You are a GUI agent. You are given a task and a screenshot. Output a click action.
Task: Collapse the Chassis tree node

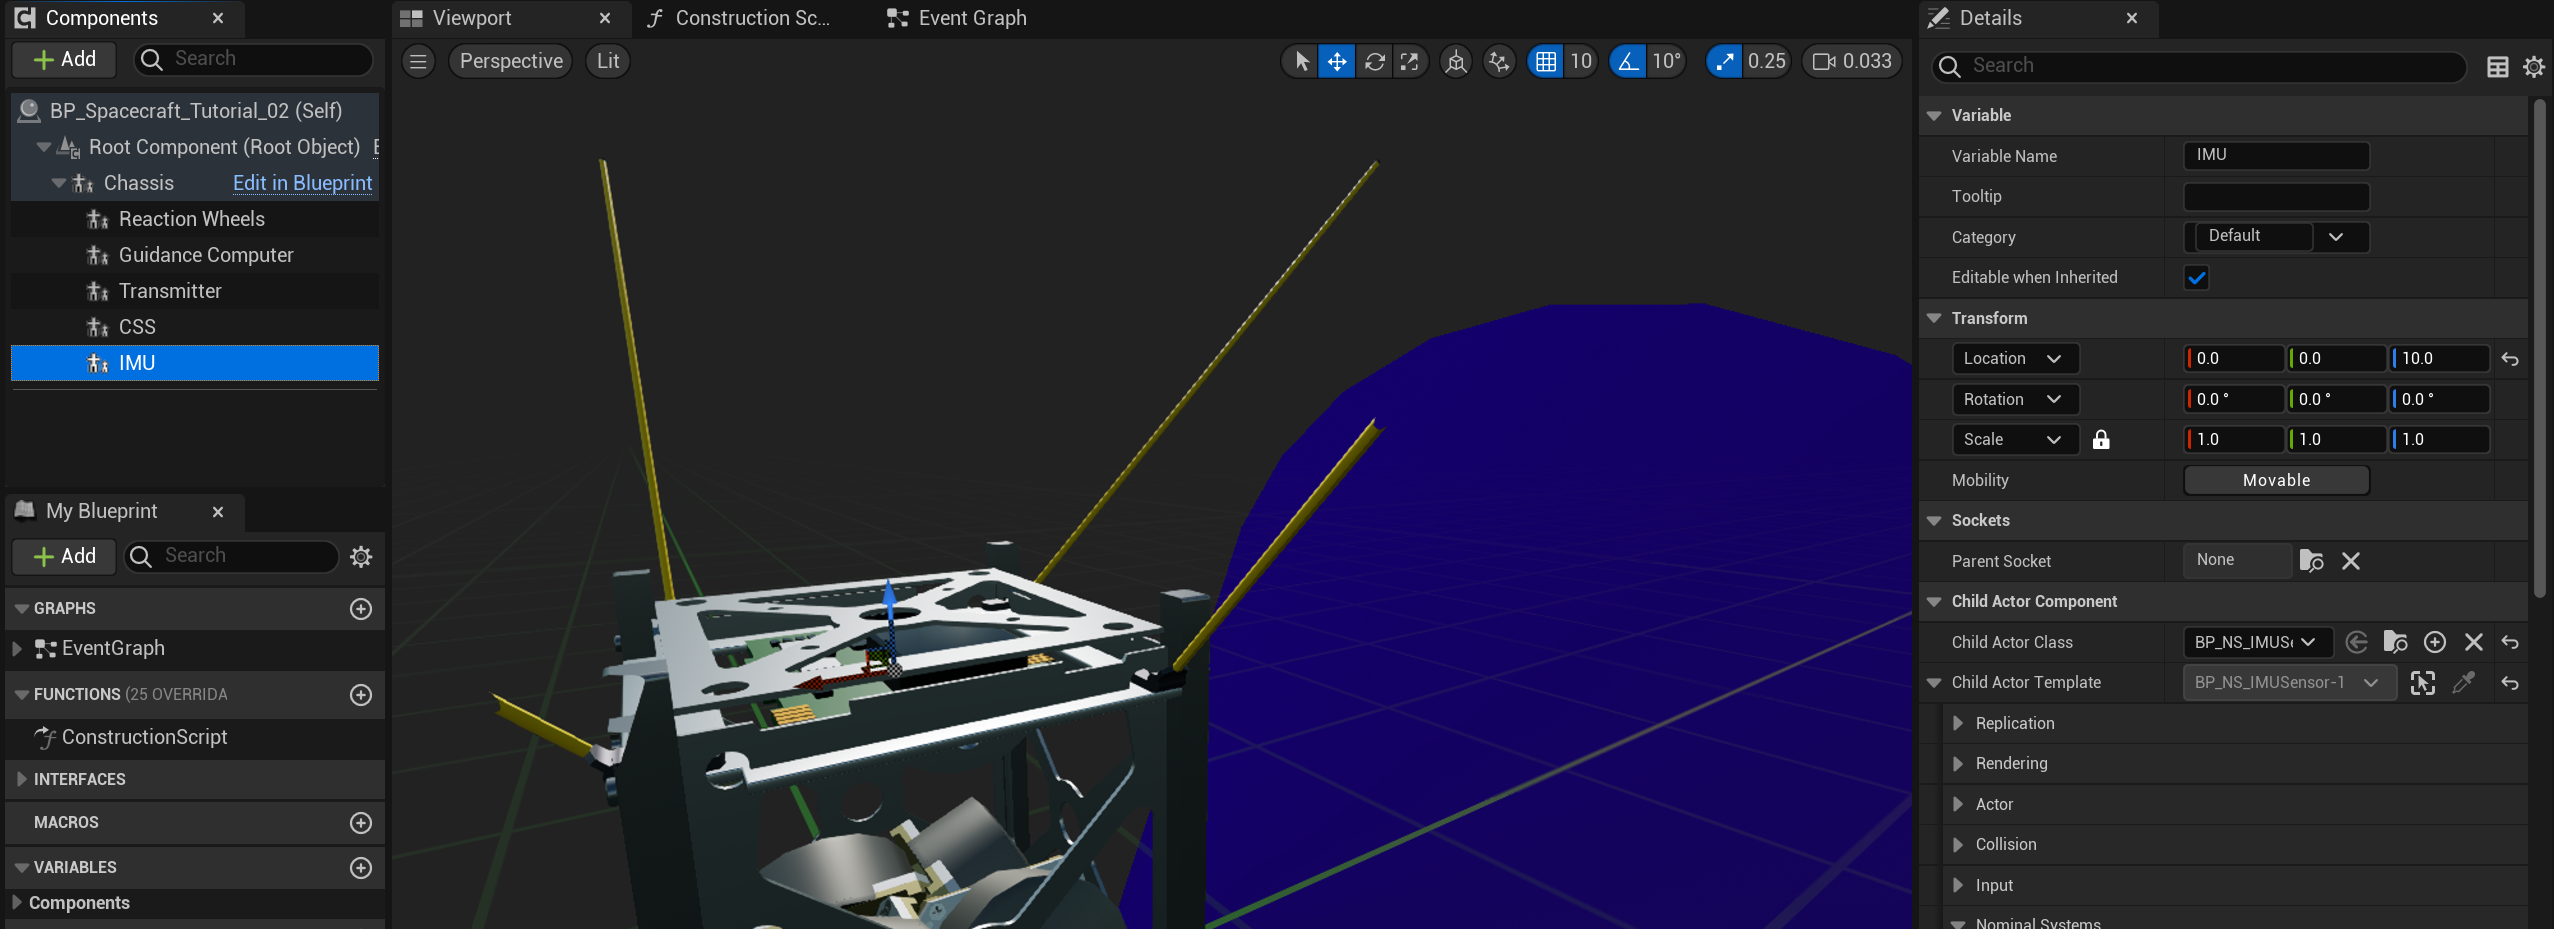point(59,183)
